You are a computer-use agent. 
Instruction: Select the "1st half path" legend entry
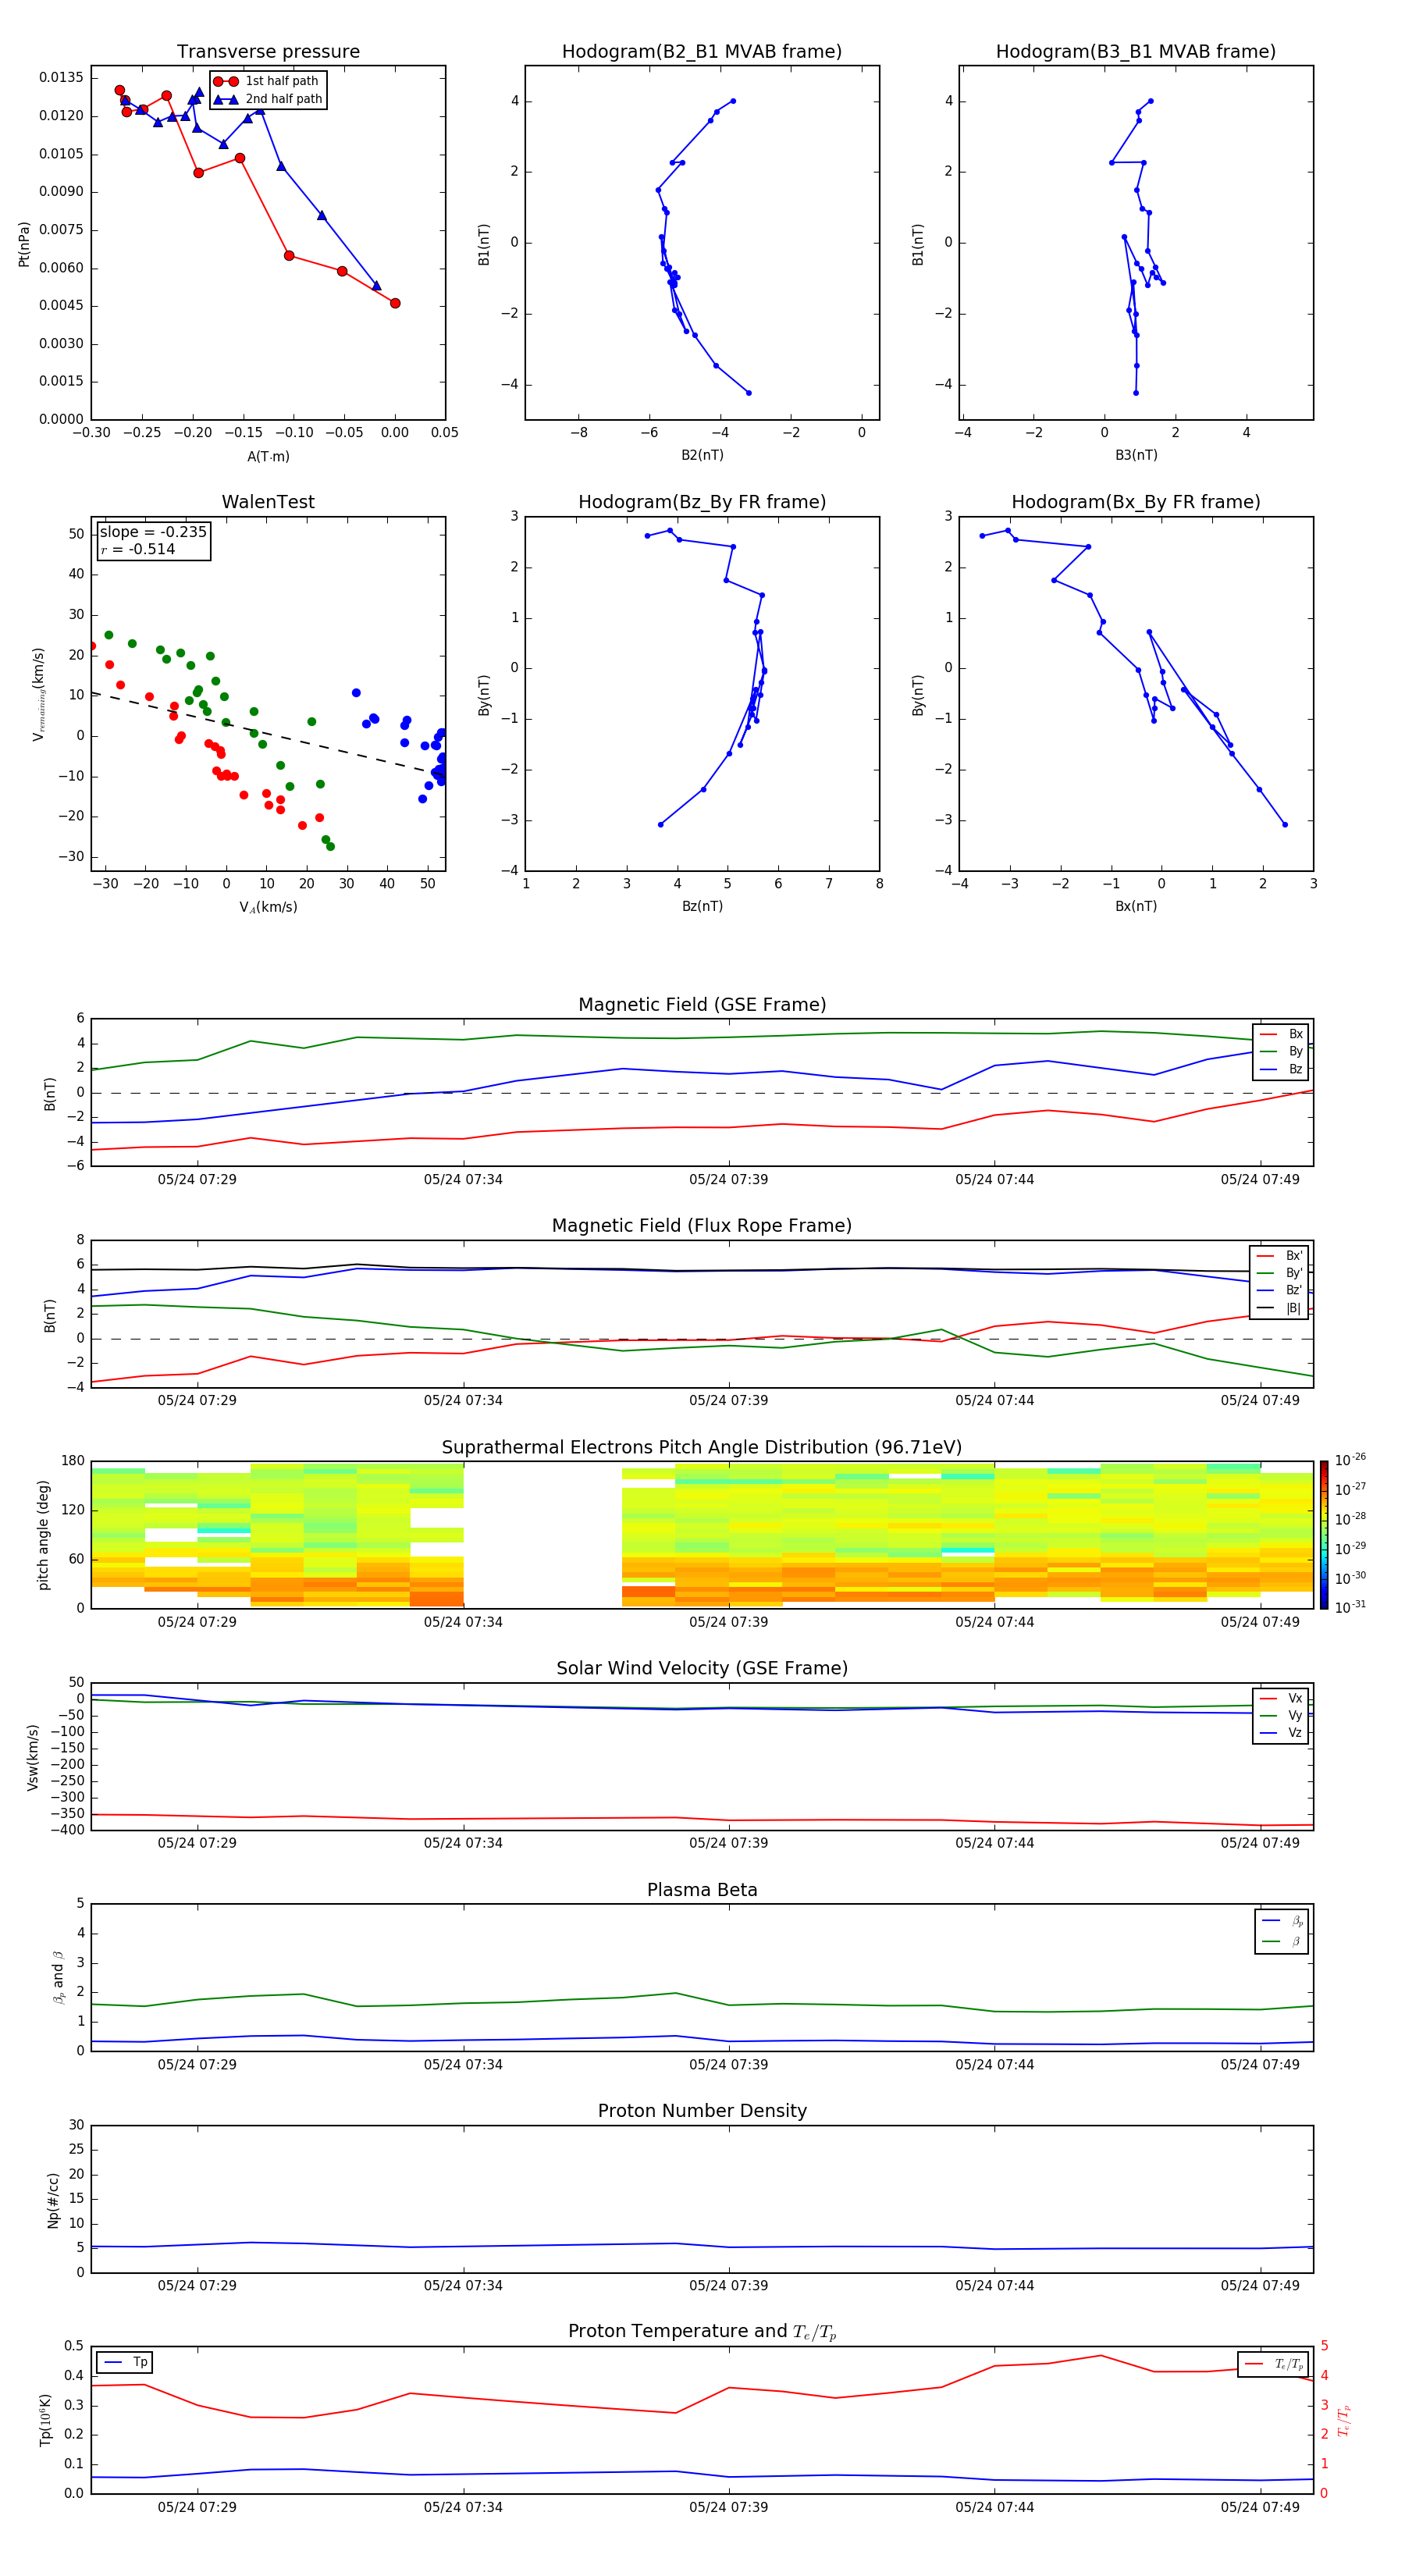tap(266, 81)
